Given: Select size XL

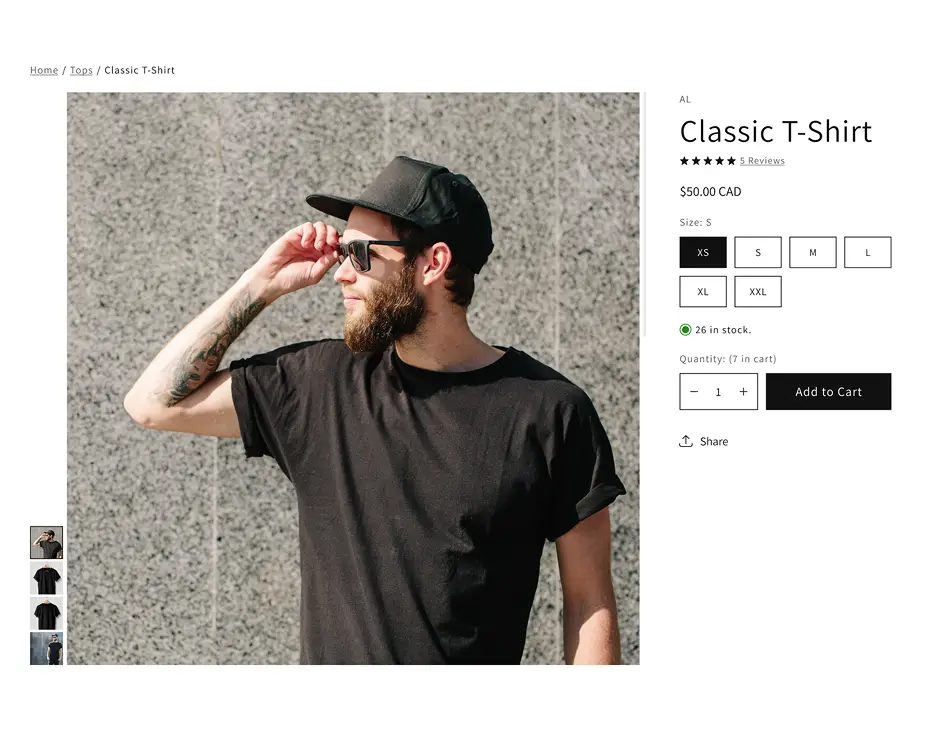Looking at the screenshot, I should click(703, 291).
